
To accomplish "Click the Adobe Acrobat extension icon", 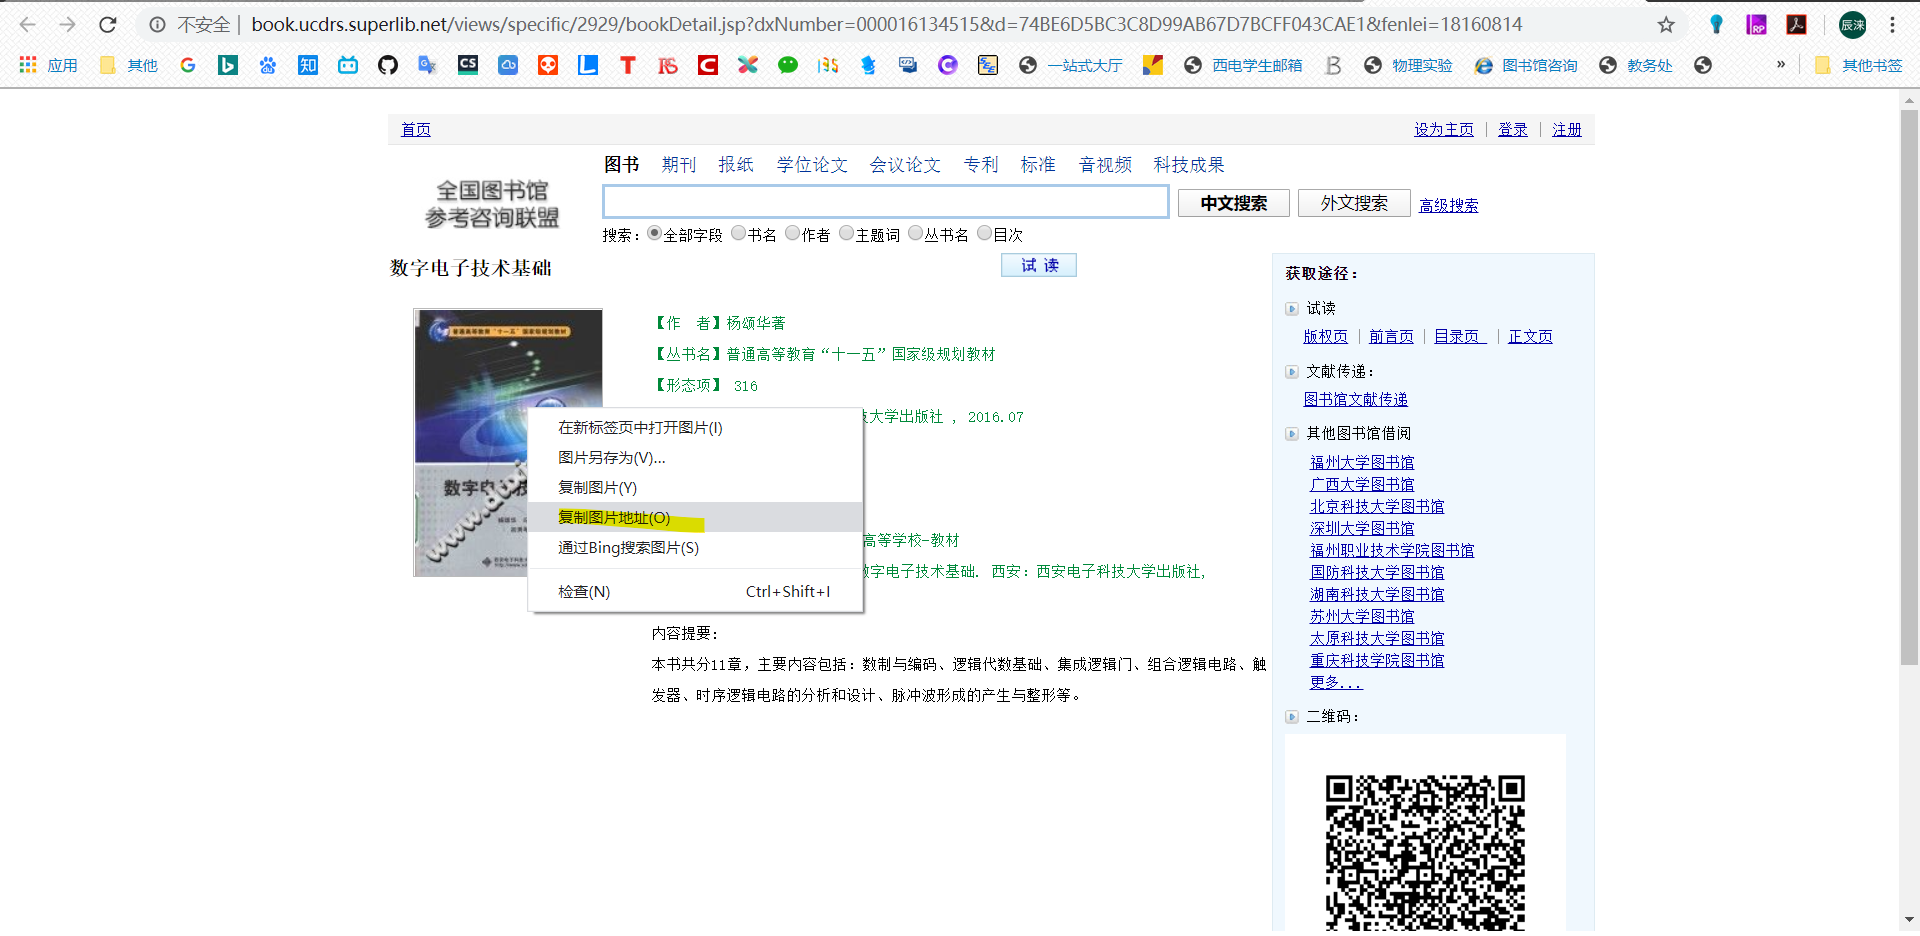I will pyautogui.click(x=1796, y=25).
